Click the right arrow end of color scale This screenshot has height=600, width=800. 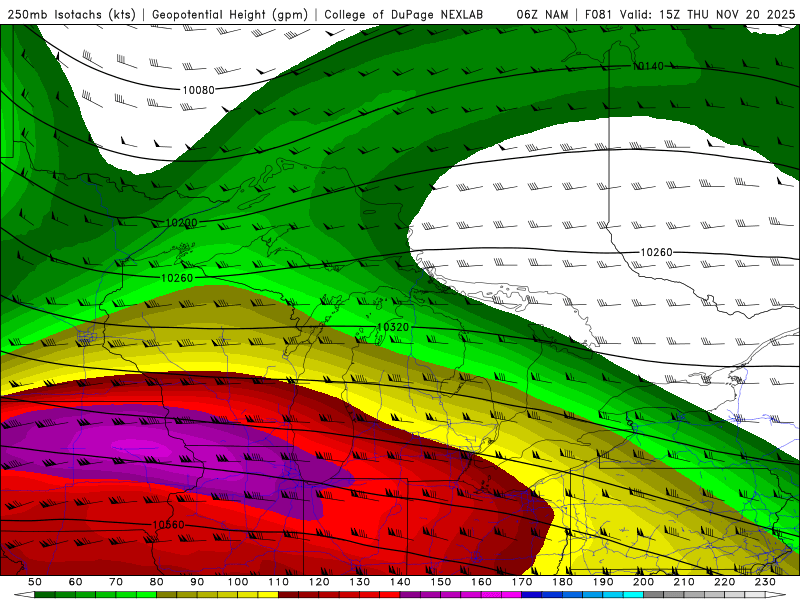[x=776, y=595]
